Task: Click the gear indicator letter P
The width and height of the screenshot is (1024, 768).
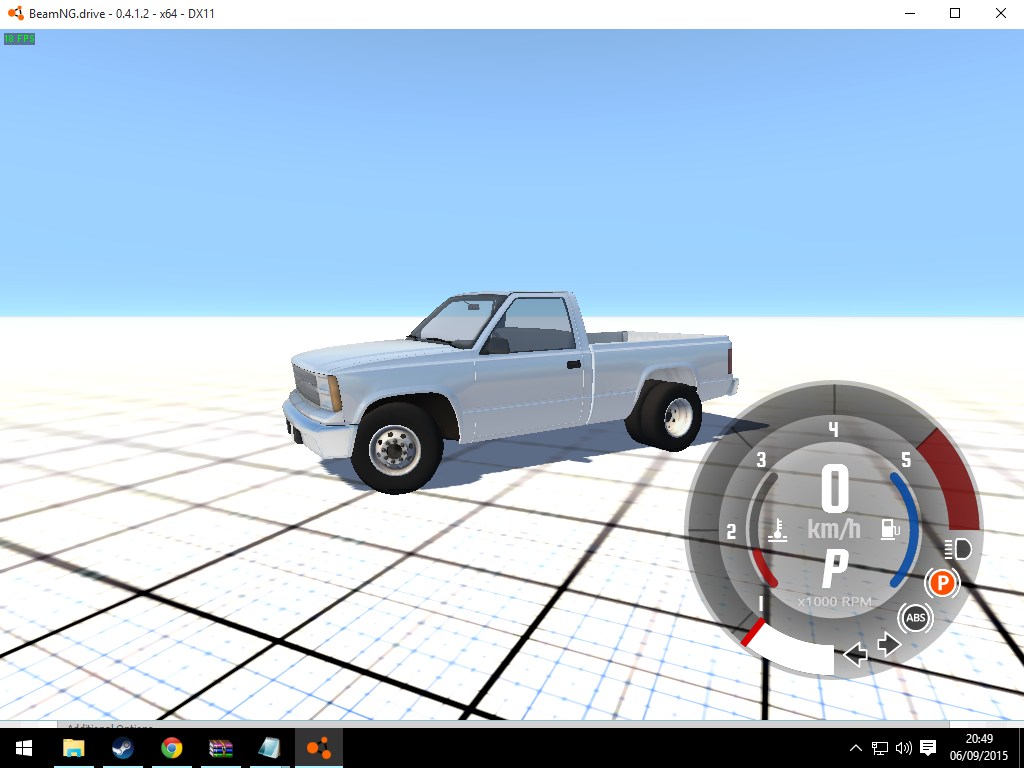Action: click(x=835, y=568)
